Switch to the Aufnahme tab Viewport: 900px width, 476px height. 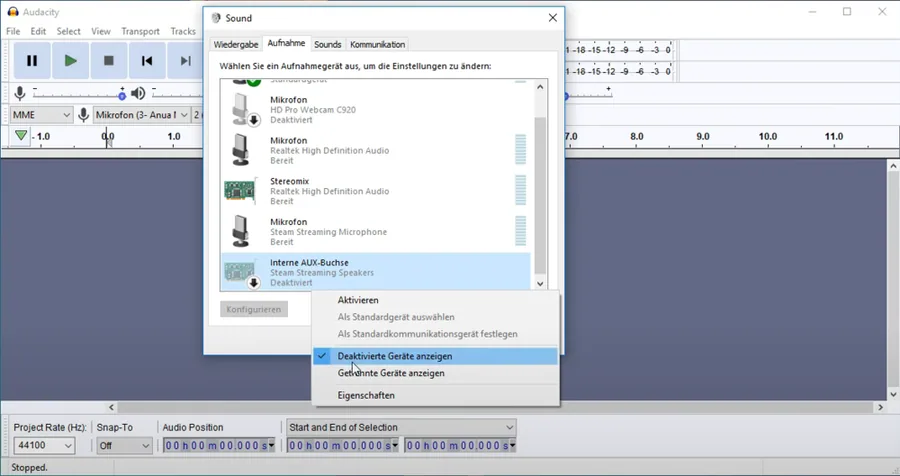pos(286,43)
